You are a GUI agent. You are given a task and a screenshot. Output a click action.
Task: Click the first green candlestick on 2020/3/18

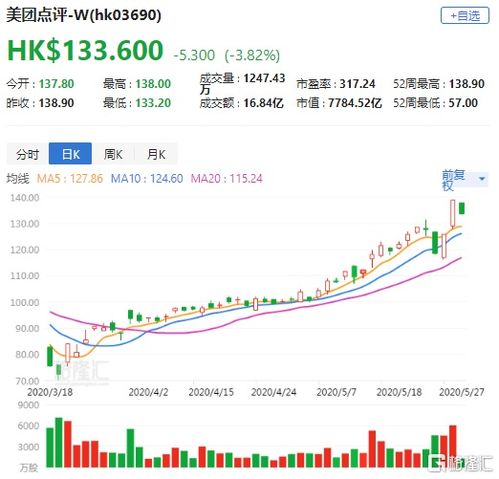pos(50,356)
